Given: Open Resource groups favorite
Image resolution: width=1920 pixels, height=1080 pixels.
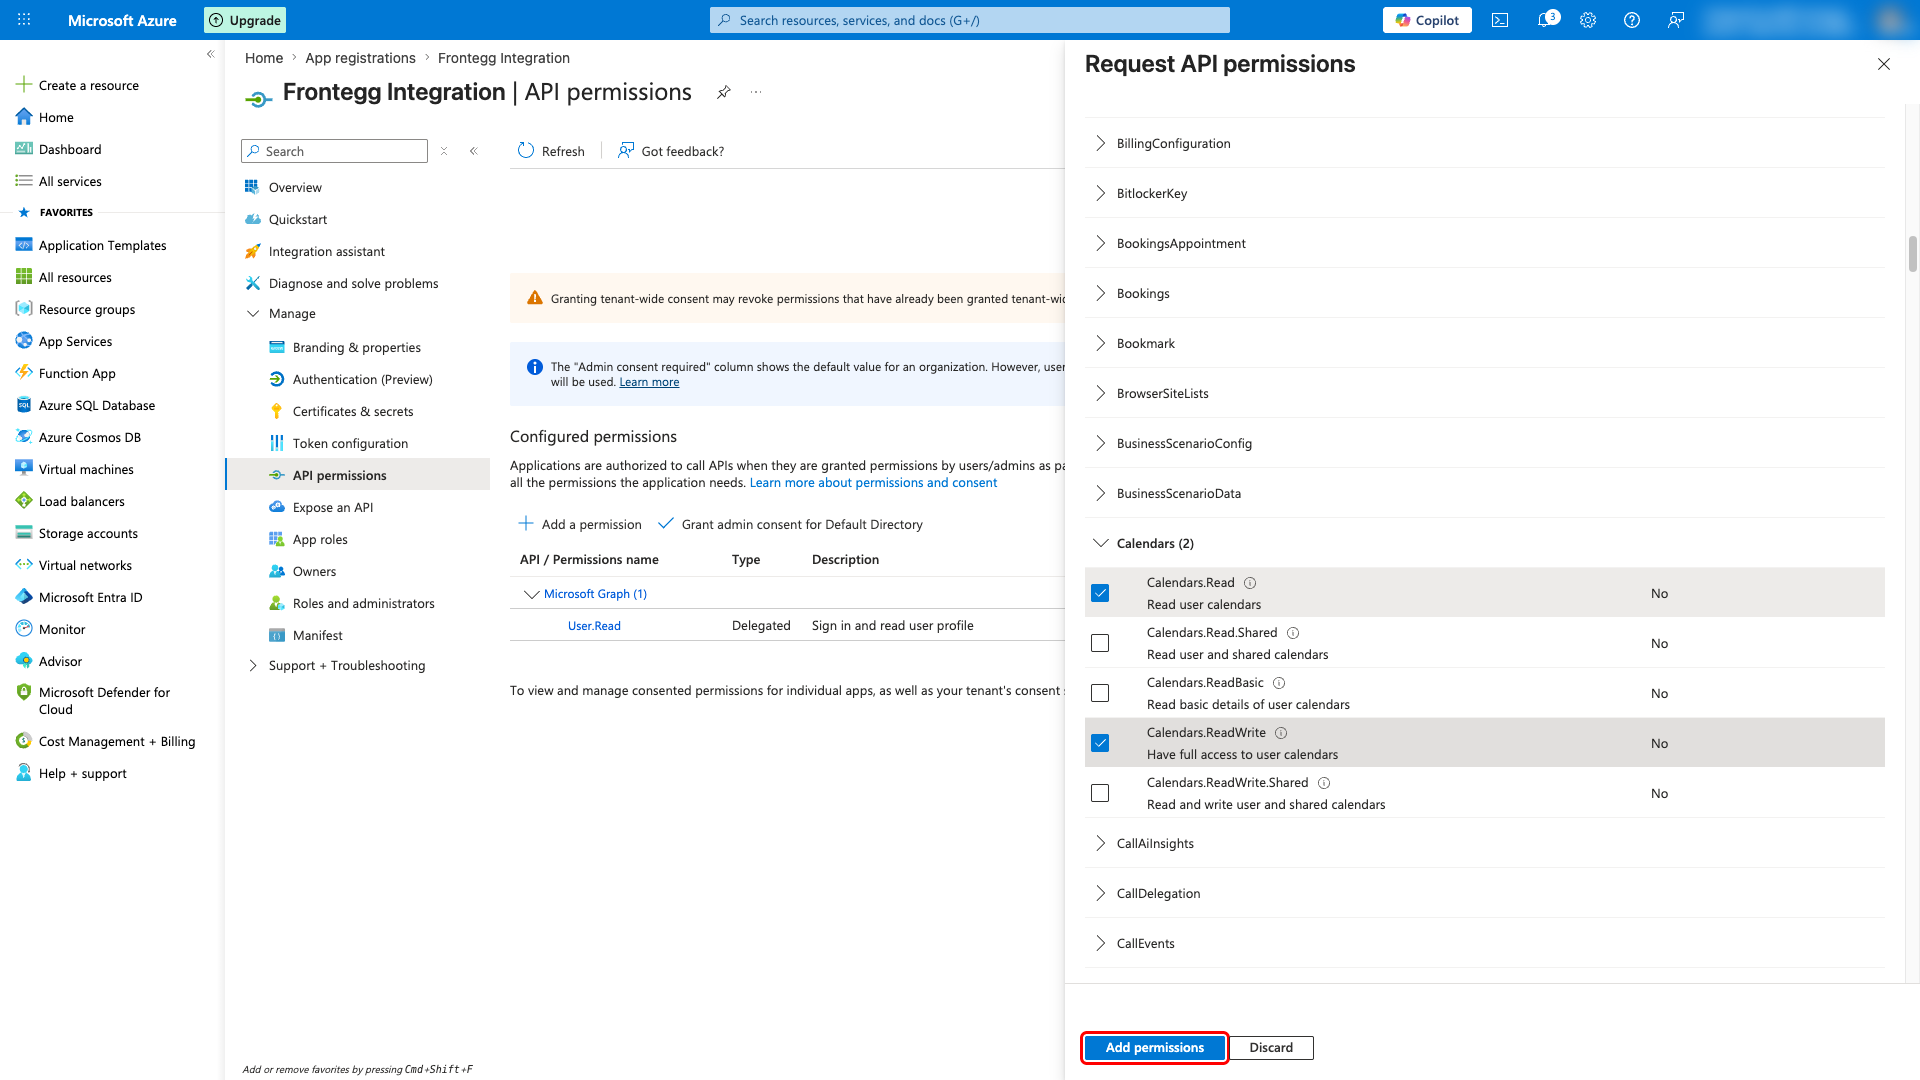Looking at the screenshot, I should (86, 309).
